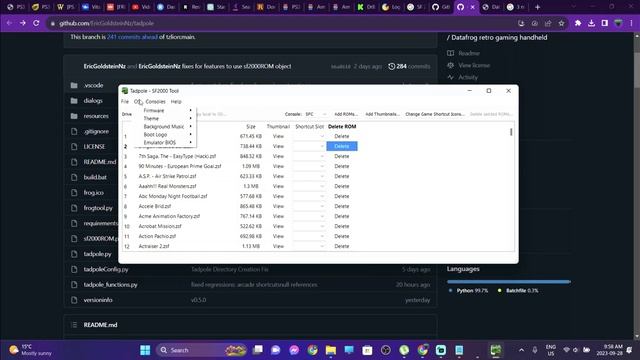Open shortcut slot dropdown for Accele Brid
The width and height of the screenshot is (640, 360).
309,206
